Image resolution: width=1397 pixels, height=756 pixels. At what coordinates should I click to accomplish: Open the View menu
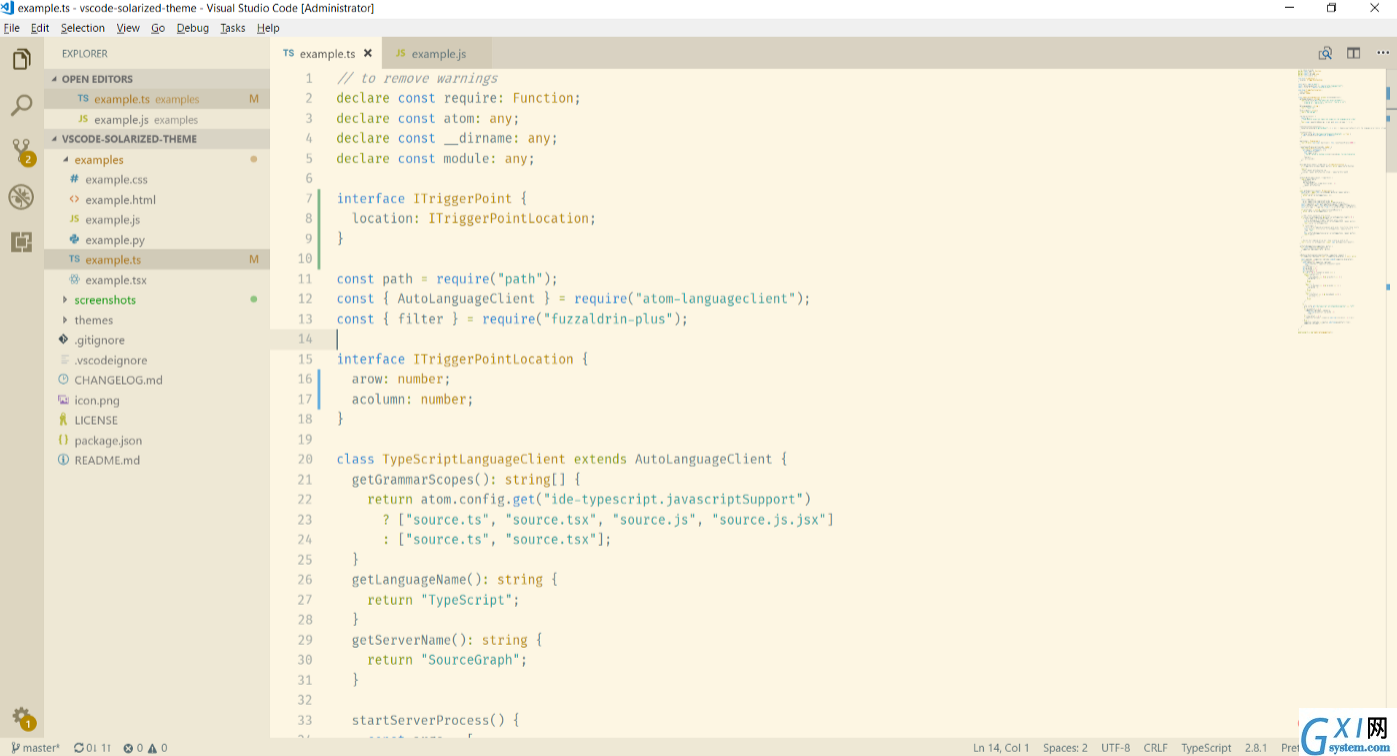point(128,28)
